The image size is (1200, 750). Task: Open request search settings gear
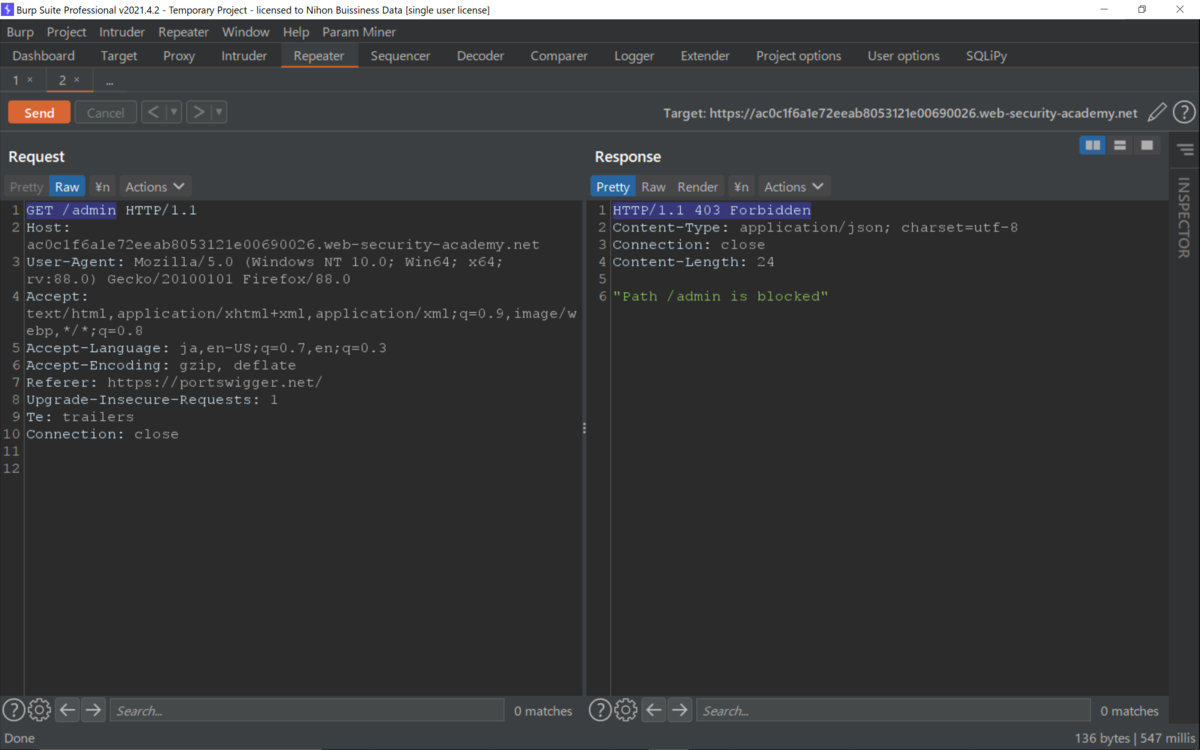(39, 710)
